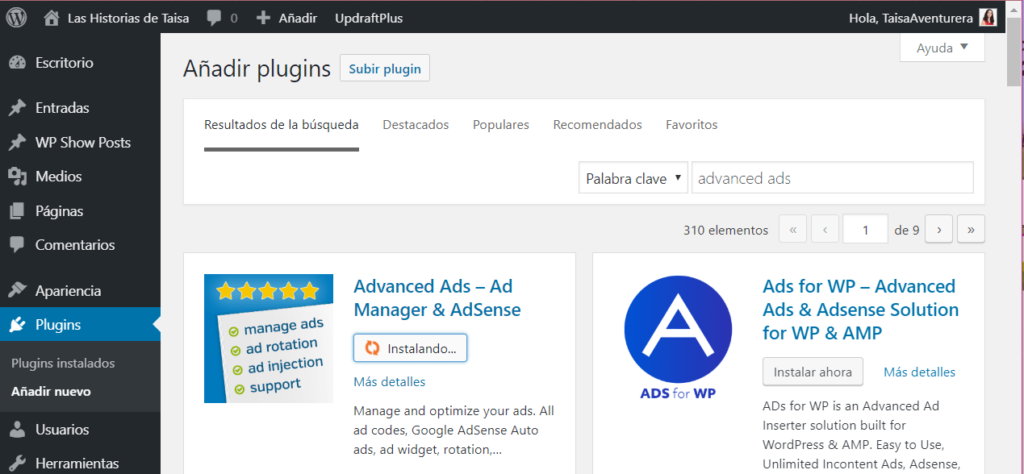Open Herramientas in the sidebar
Image resolution: width=1024 pixels, height=474 pixels.
coord(77,464)
